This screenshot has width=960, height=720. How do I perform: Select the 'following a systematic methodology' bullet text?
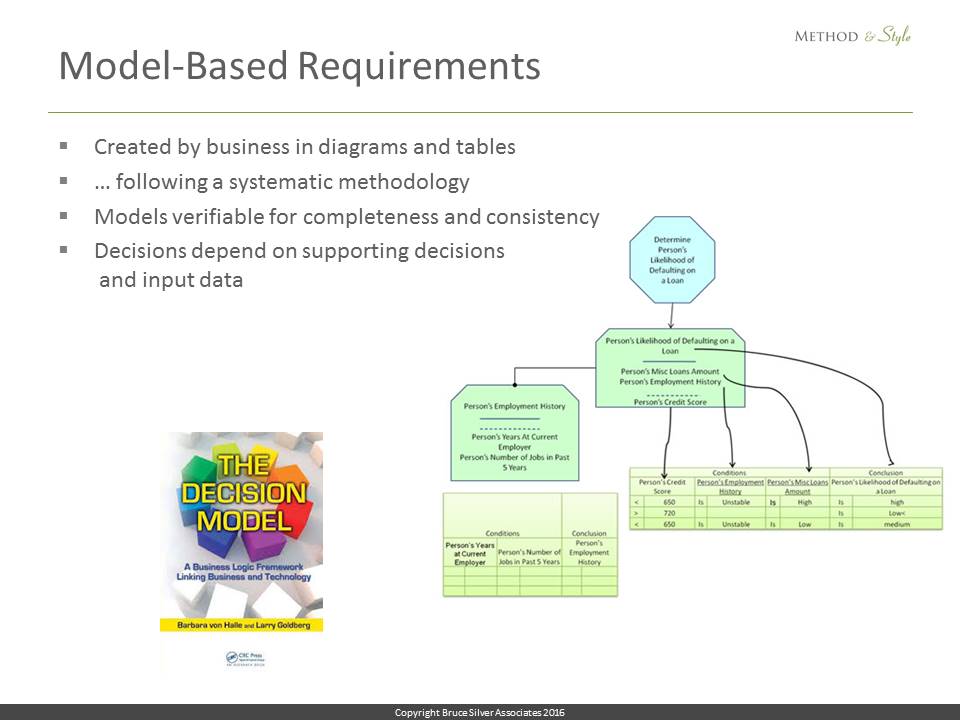tap(281, 182)
